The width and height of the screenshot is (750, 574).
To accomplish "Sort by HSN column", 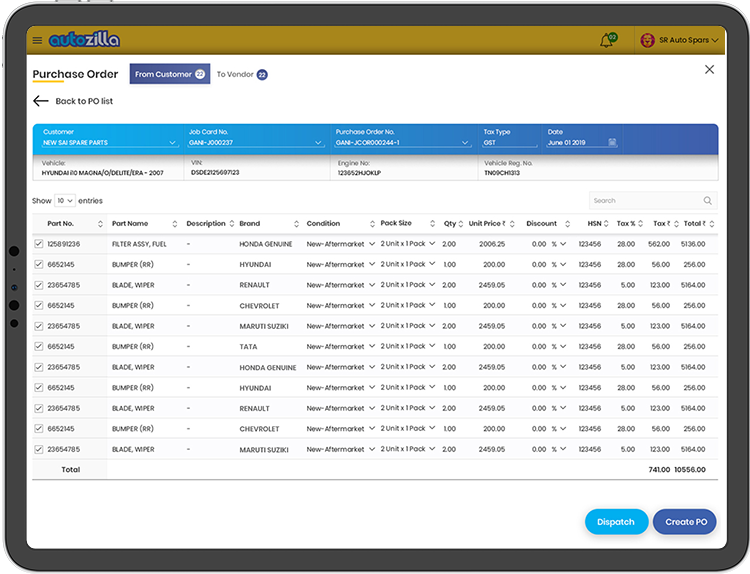I will [x=606, y=223].
